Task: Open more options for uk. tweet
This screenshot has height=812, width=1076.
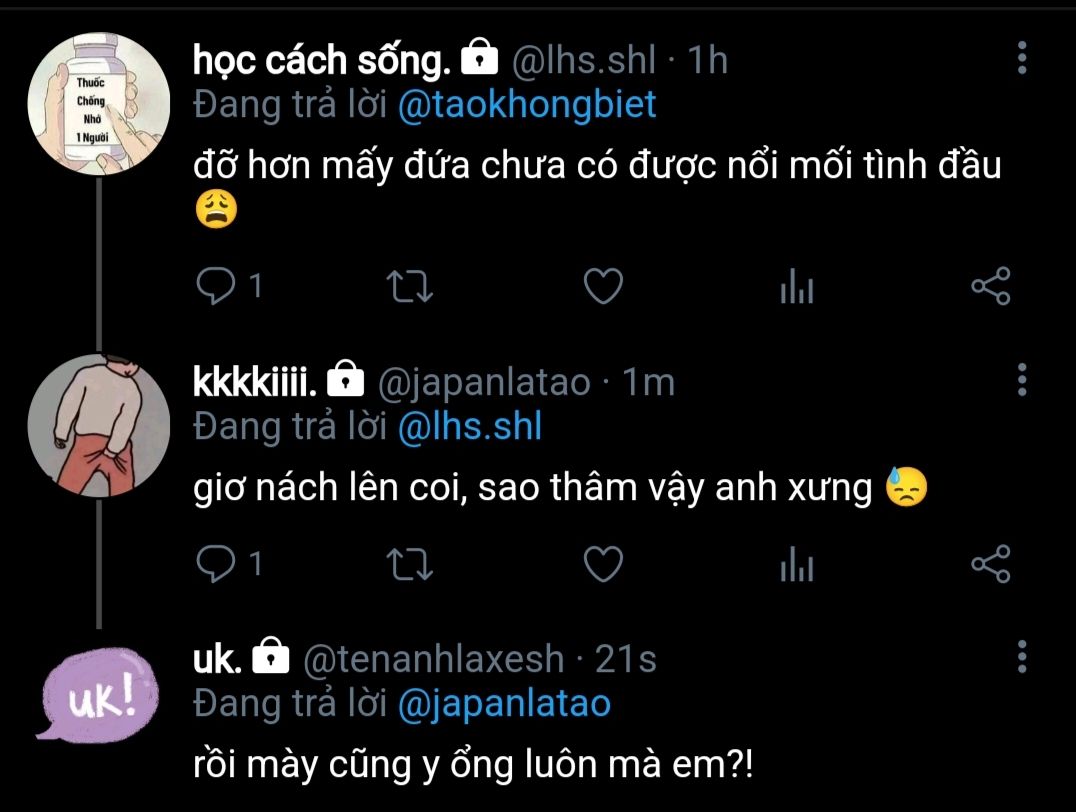Action: point(1022,657)
